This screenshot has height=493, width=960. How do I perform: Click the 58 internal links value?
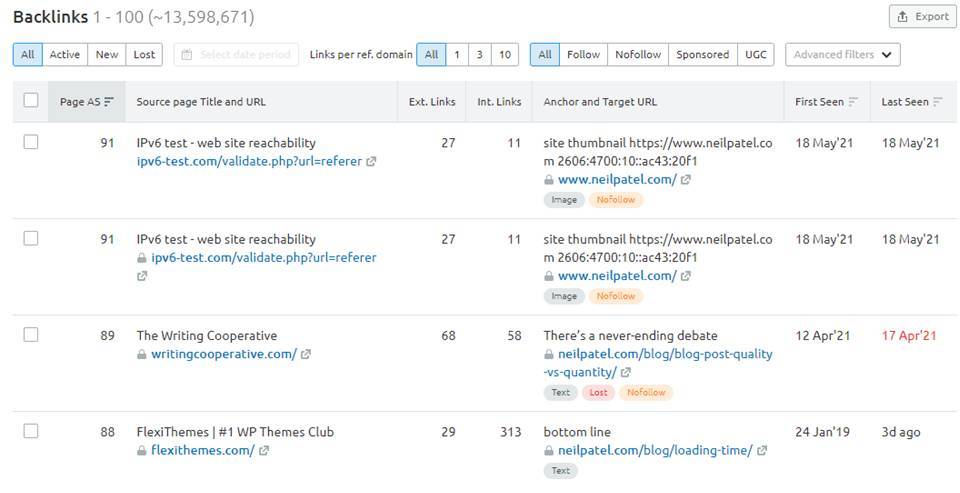514,336
